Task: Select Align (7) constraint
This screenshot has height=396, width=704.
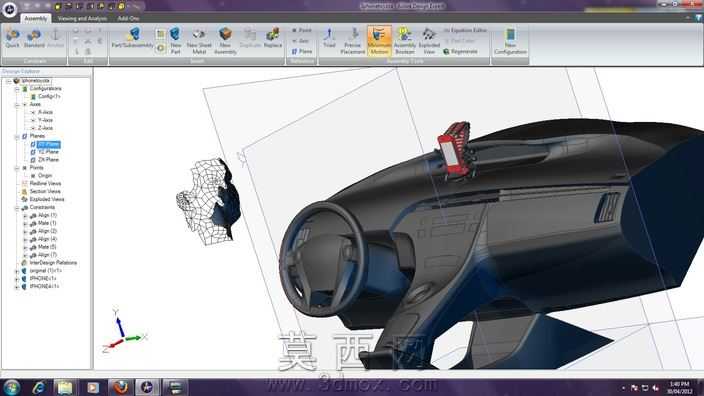Action: click(x=47, y=255)
